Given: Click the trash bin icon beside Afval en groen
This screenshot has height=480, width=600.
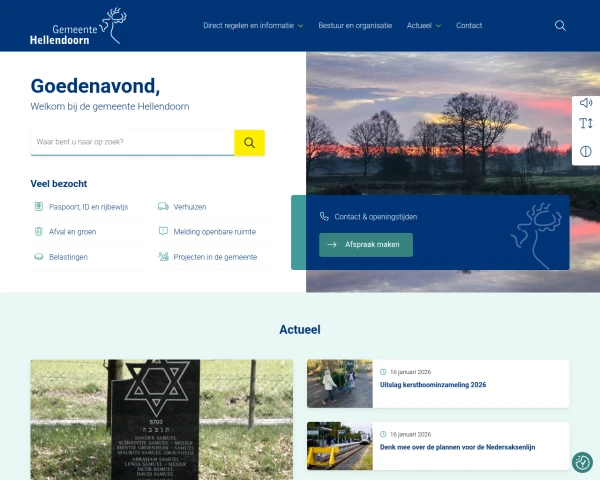Looking at the screenshot, I should coord(39,232).
